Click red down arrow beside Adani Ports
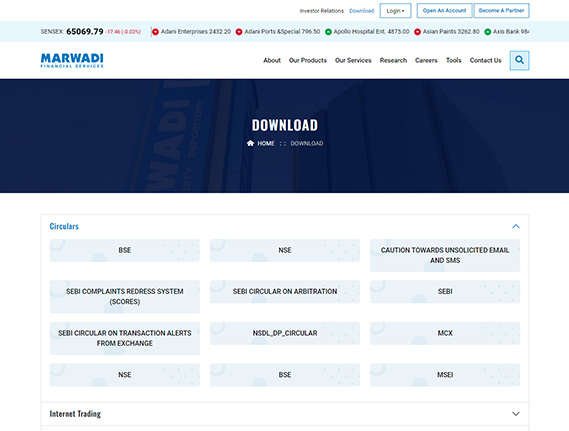Viewport: 569px width, 431px height. pos(239,32)
